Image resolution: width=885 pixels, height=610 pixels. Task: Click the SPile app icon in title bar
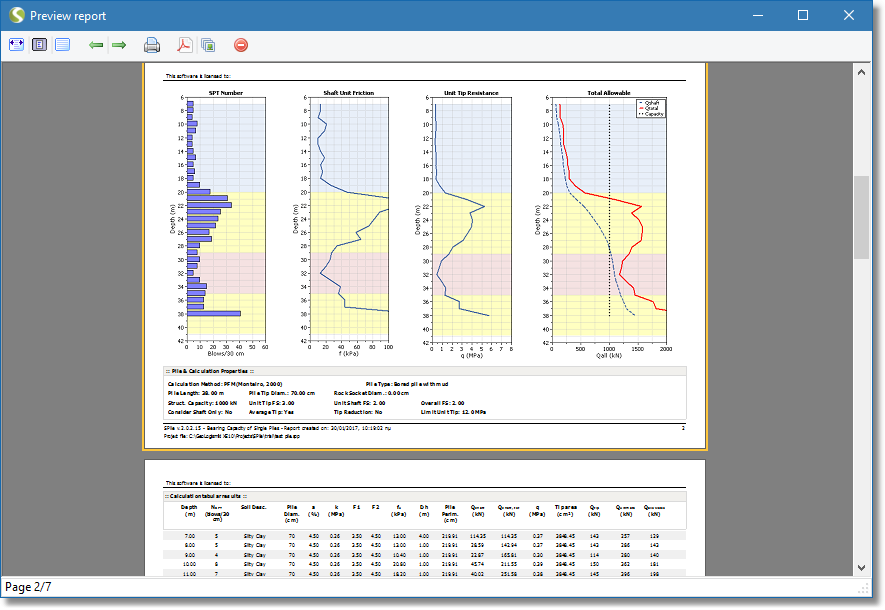tap(17, 16)
